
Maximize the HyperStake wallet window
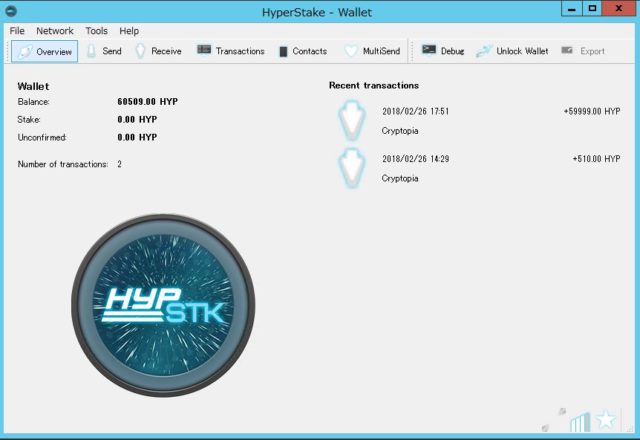click(592, 9)
